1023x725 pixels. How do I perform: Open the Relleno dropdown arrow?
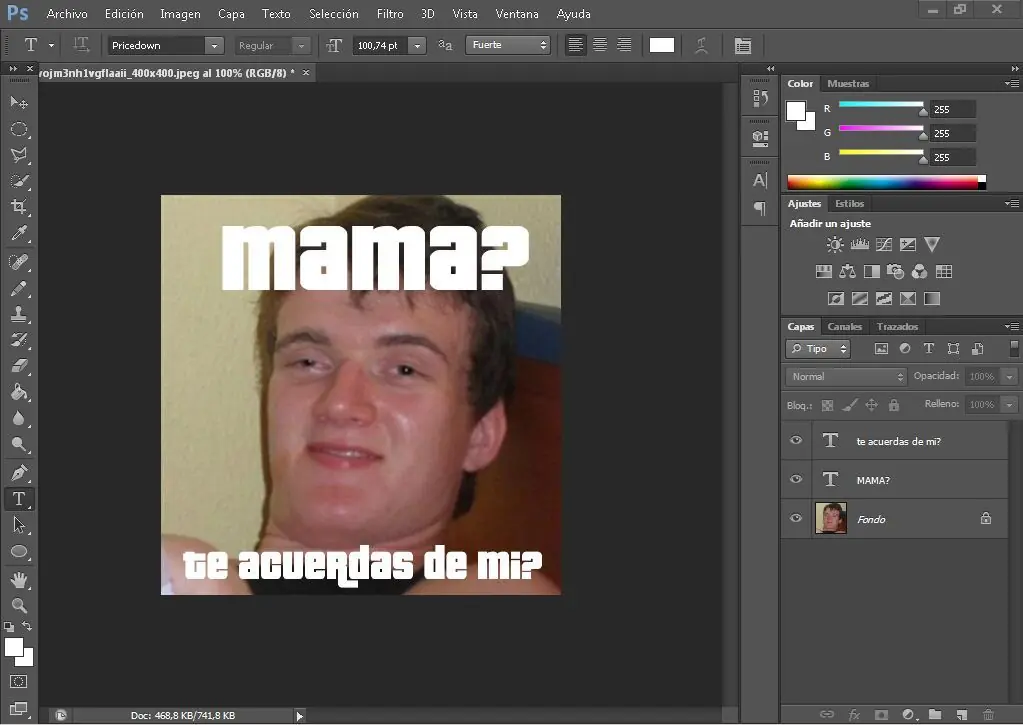[1010, 405]
